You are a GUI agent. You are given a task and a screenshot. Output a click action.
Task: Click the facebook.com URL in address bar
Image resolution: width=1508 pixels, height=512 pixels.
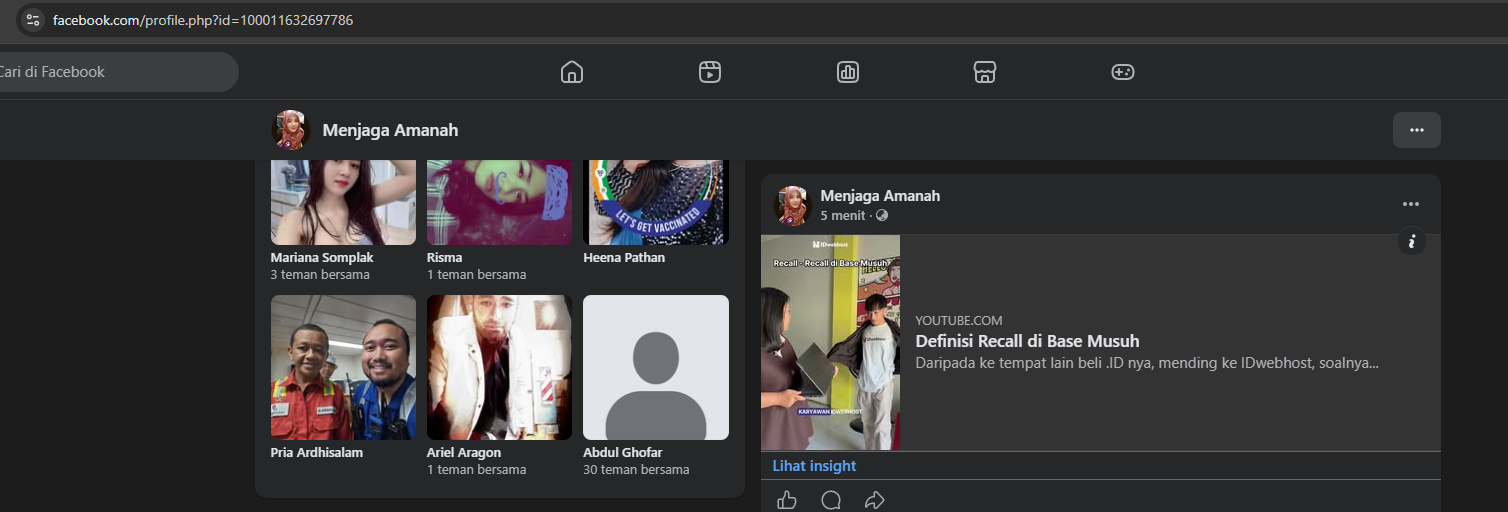(x=203, y=20)
